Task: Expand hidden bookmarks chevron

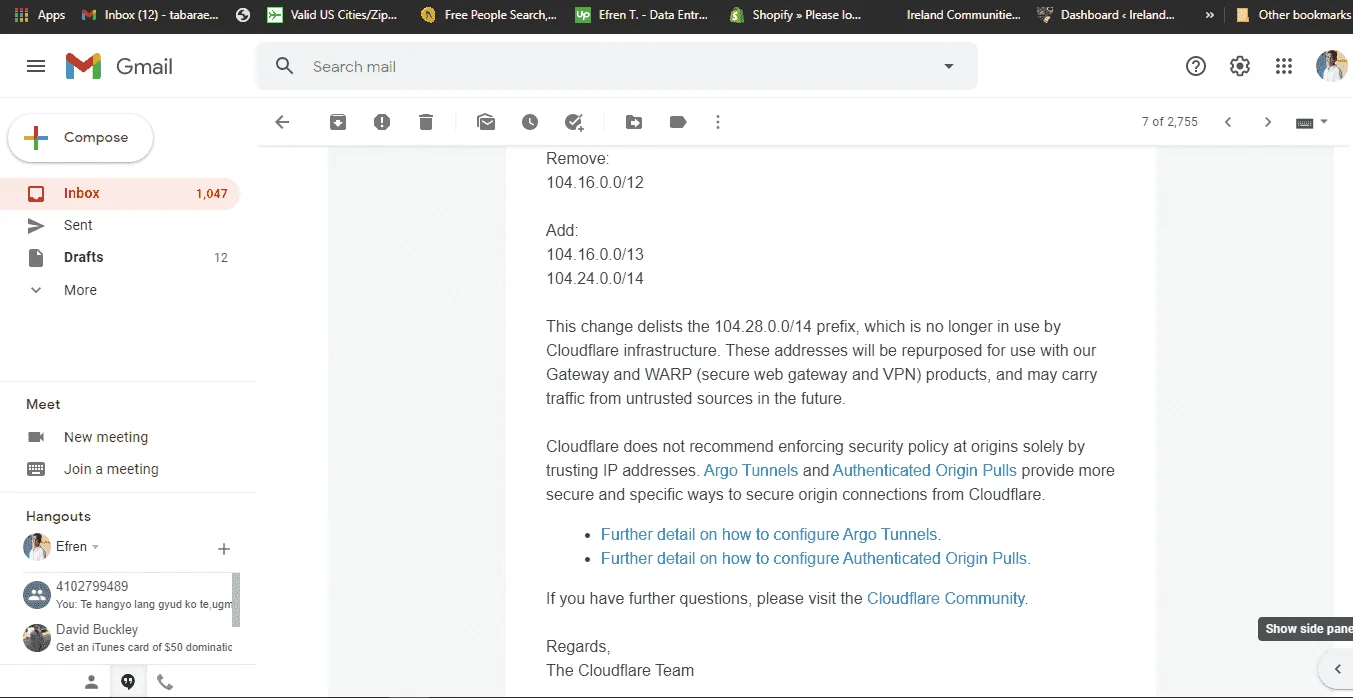Action: coord(1211,15)
